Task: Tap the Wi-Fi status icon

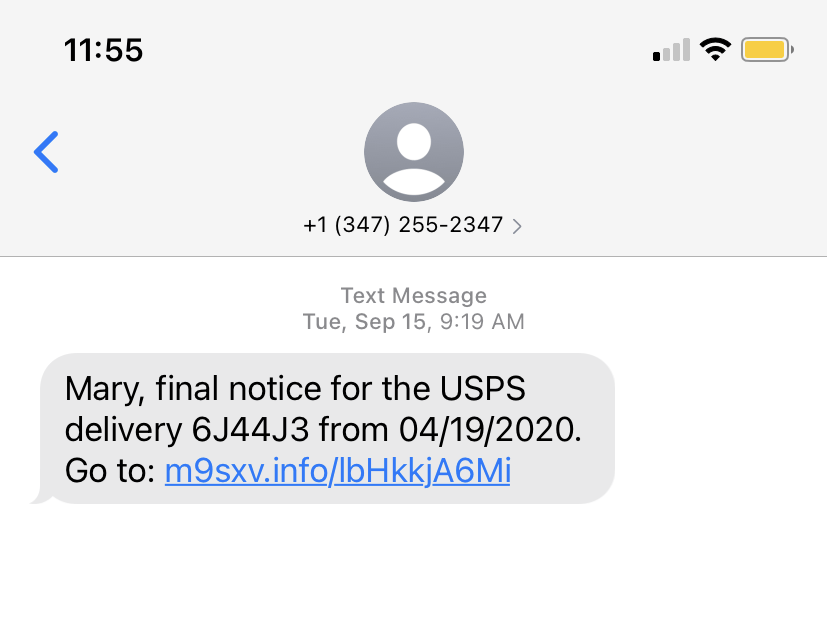Action: click(715, 50)
